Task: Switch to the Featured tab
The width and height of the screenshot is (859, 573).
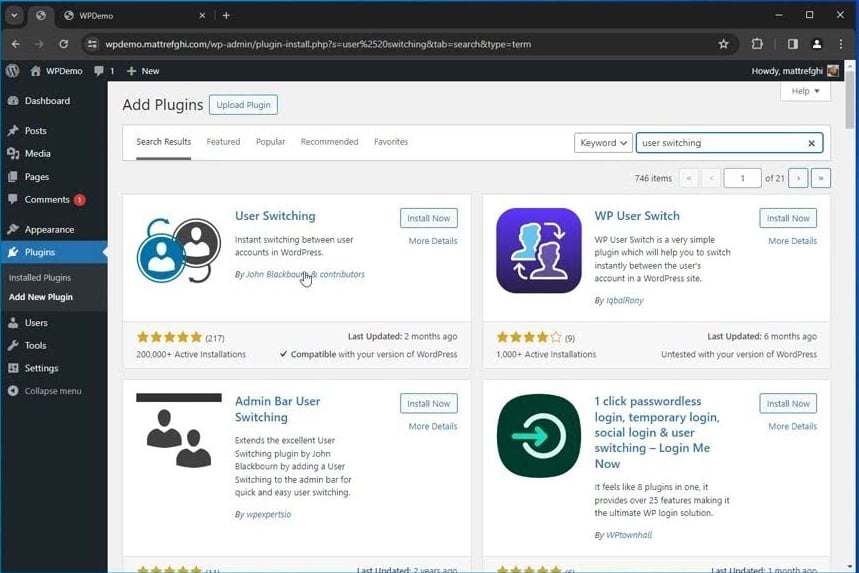Action: pyautogui.click(x=223, y=141)
